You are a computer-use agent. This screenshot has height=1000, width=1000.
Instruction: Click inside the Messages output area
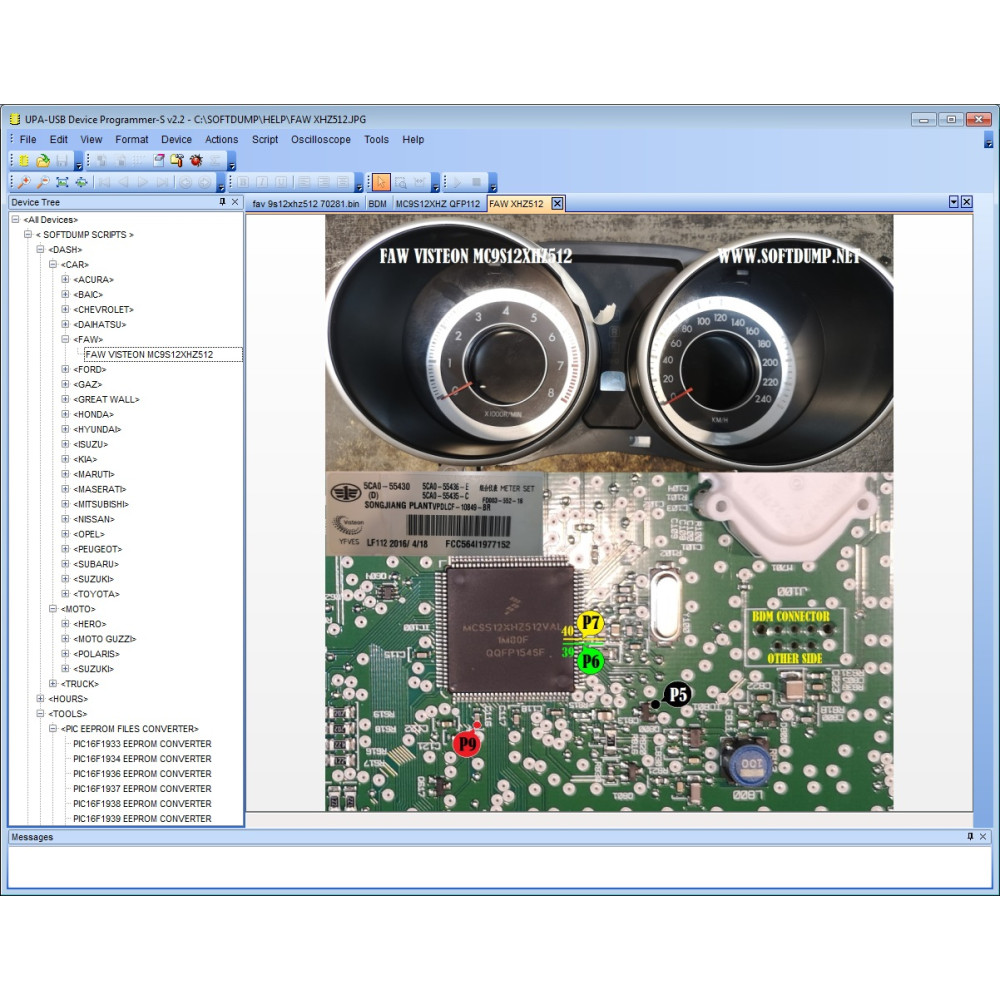[499, 866]
